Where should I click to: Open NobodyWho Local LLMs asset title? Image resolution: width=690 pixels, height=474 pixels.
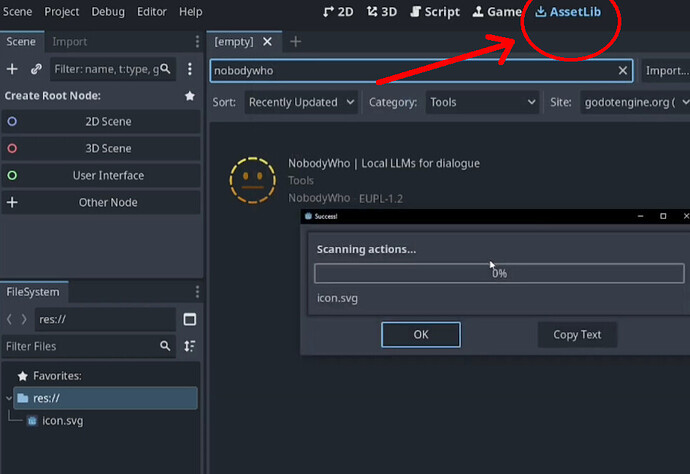384,163
